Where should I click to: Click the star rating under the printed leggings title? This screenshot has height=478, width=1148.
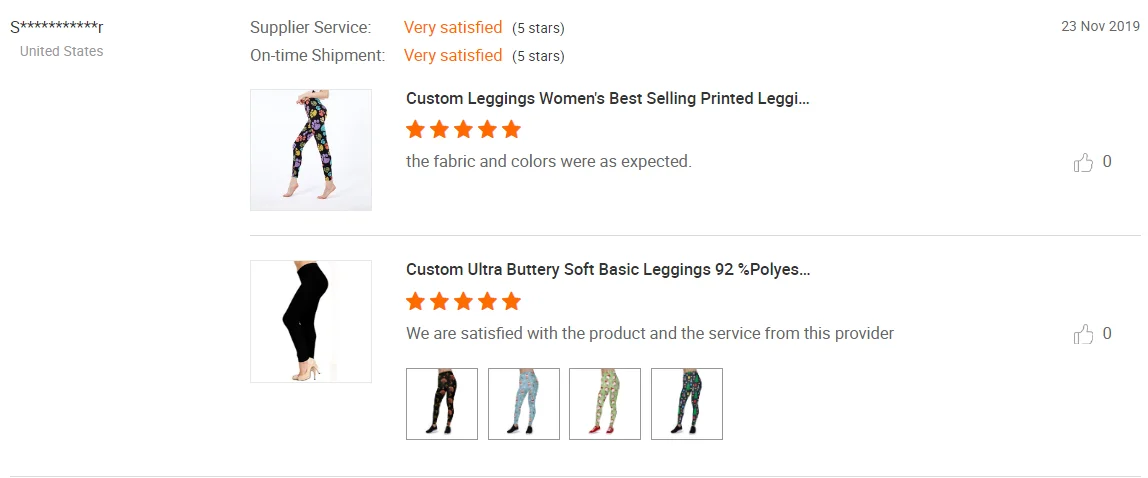click(463, 130)
